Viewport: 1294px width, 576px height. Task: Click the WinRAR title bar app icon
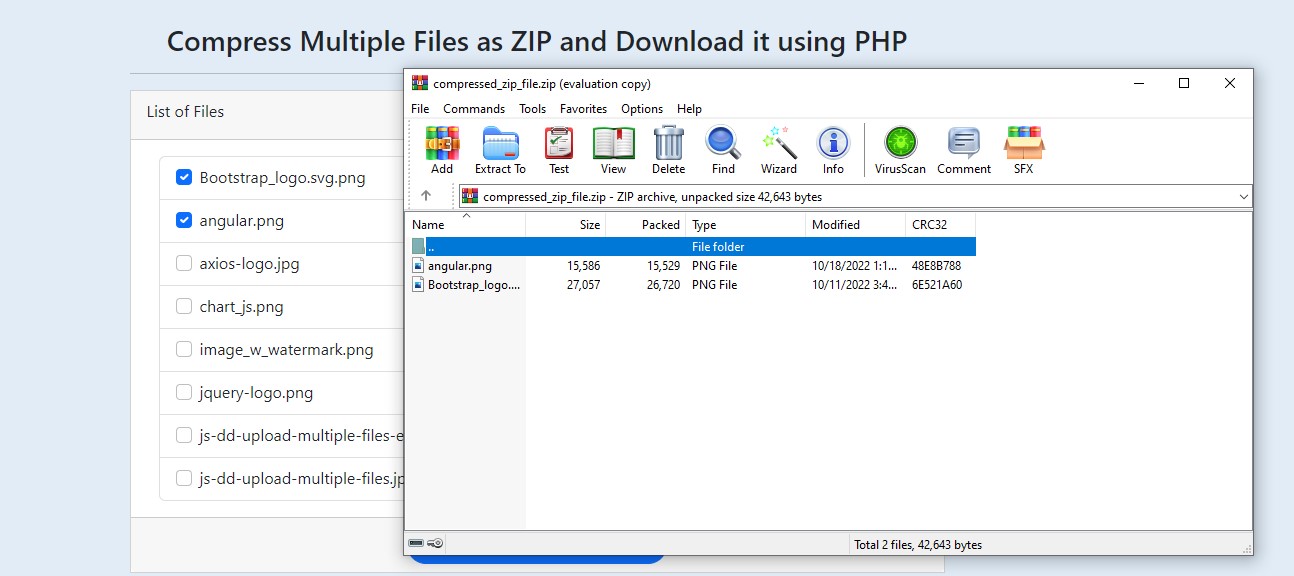point(420,83)
